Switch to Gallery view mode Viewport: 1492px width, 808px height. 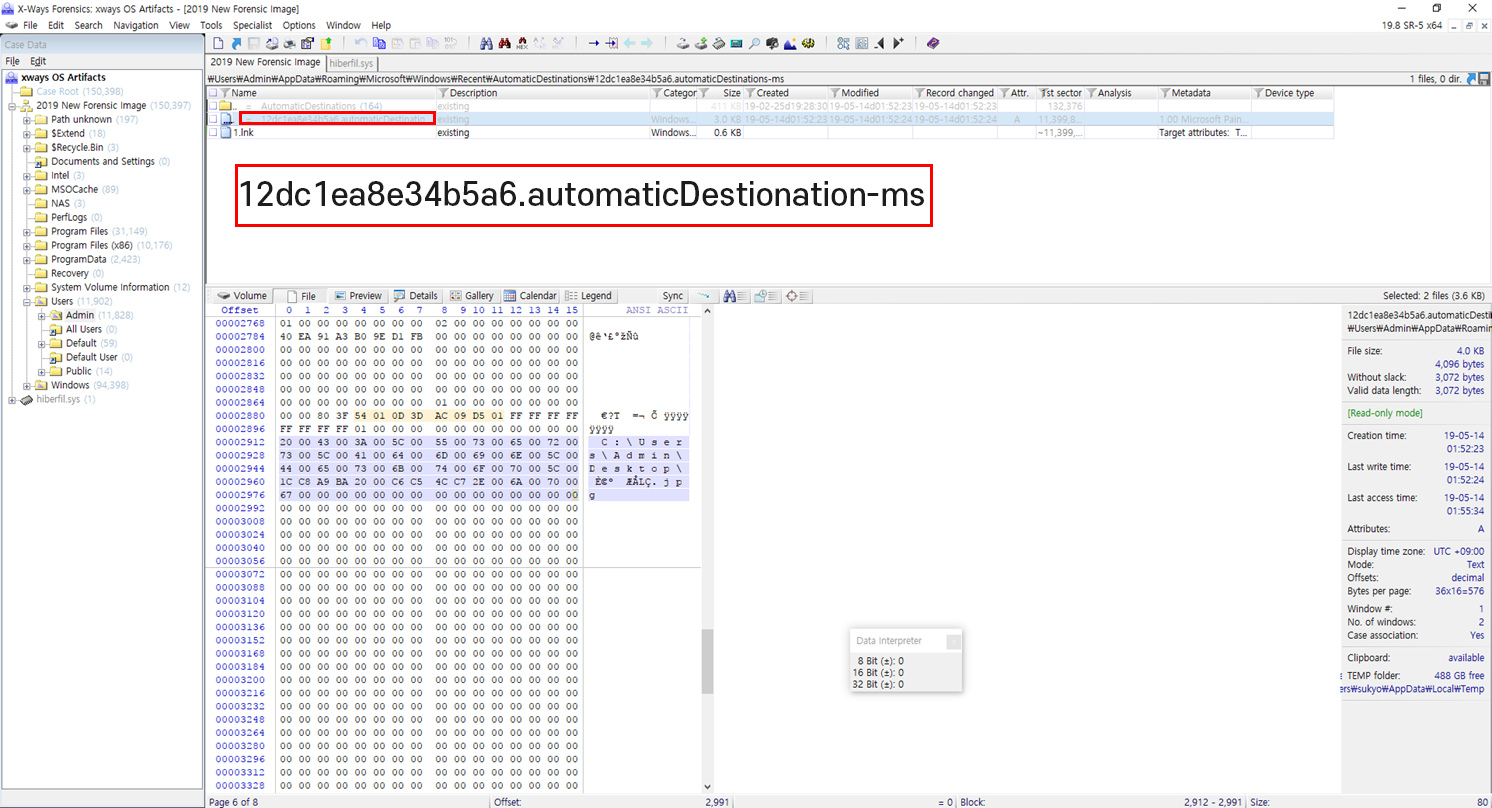(x=472, y=296)
